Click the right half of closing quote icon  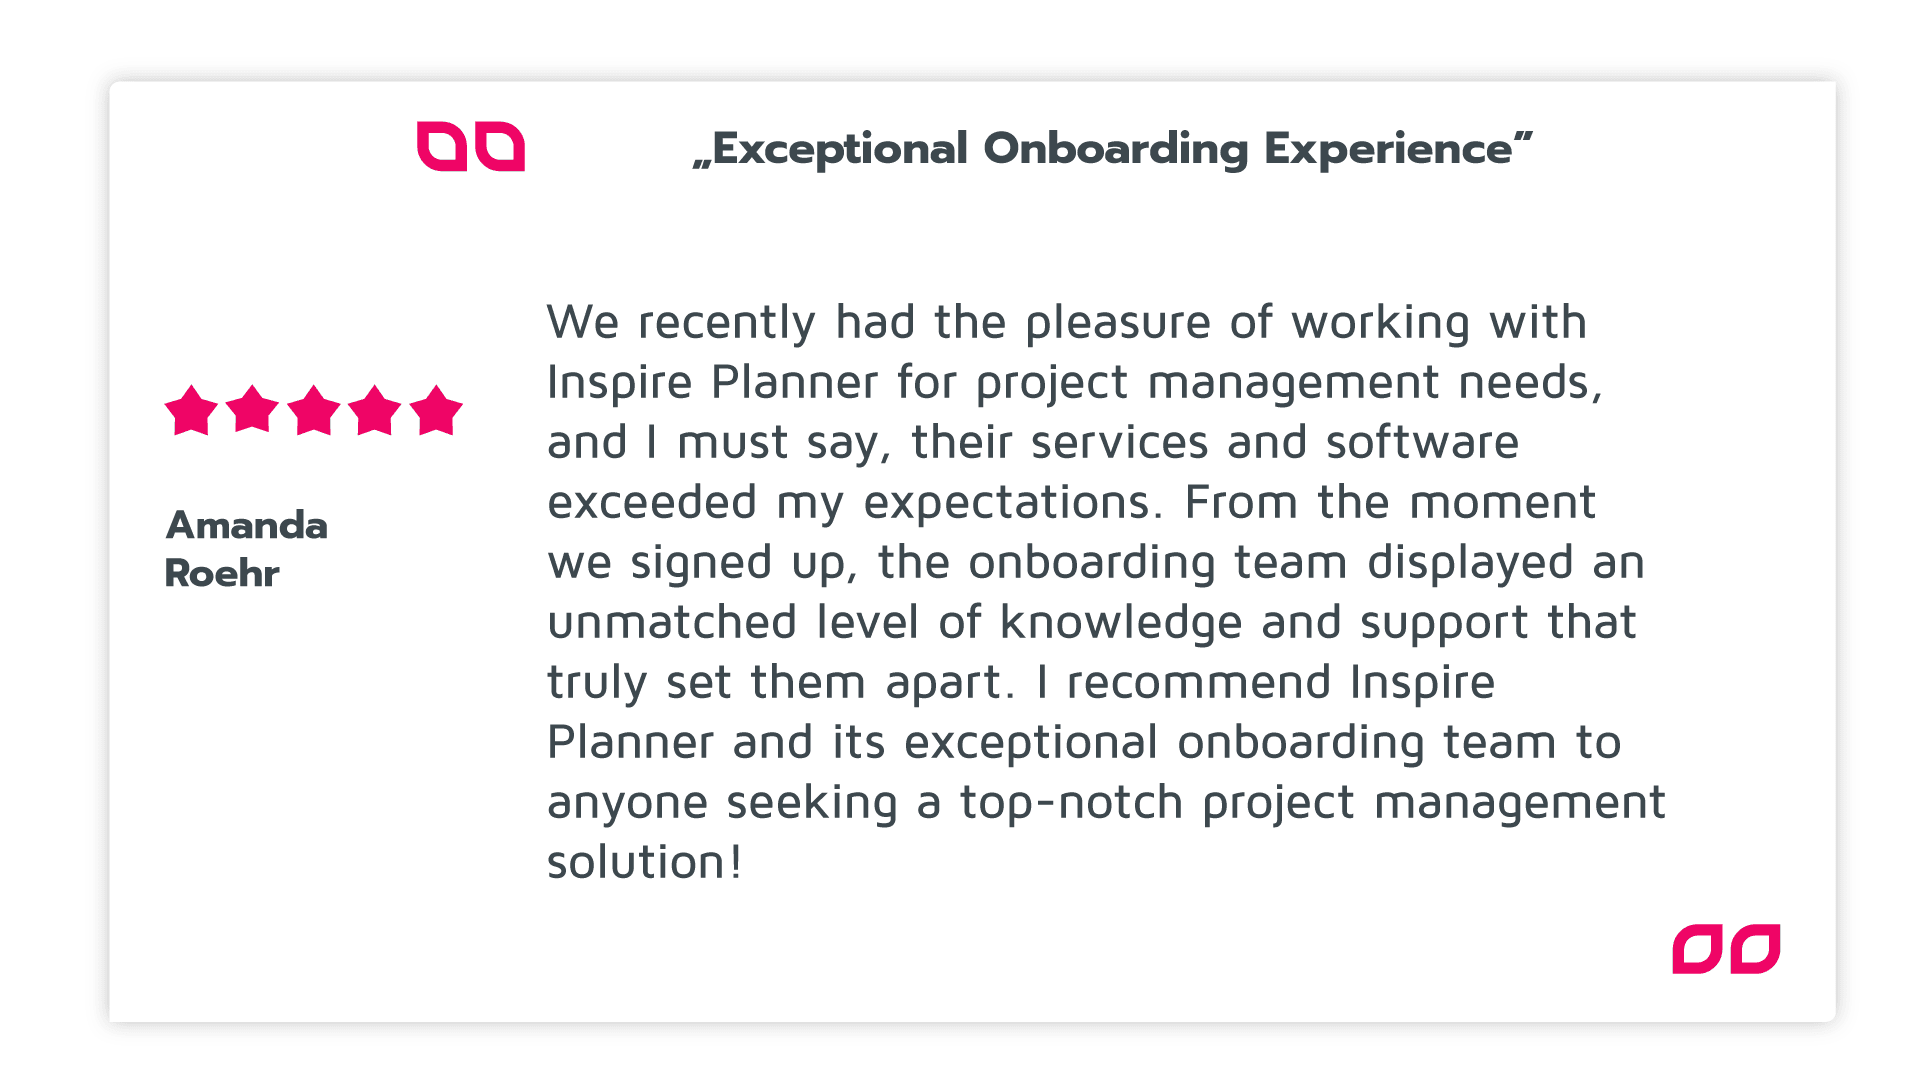click(x=1756, y=948)
